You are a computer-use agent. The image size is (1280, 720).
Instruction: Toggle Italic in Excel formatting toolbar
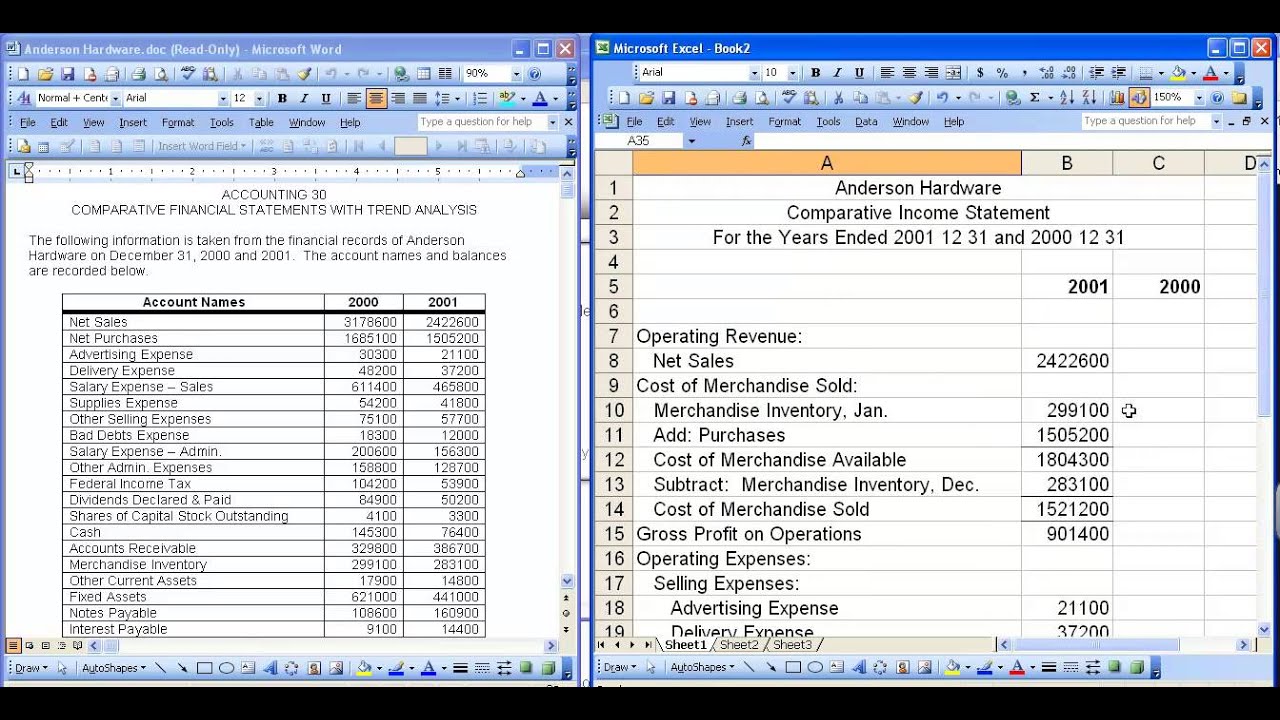coord(837,73)
